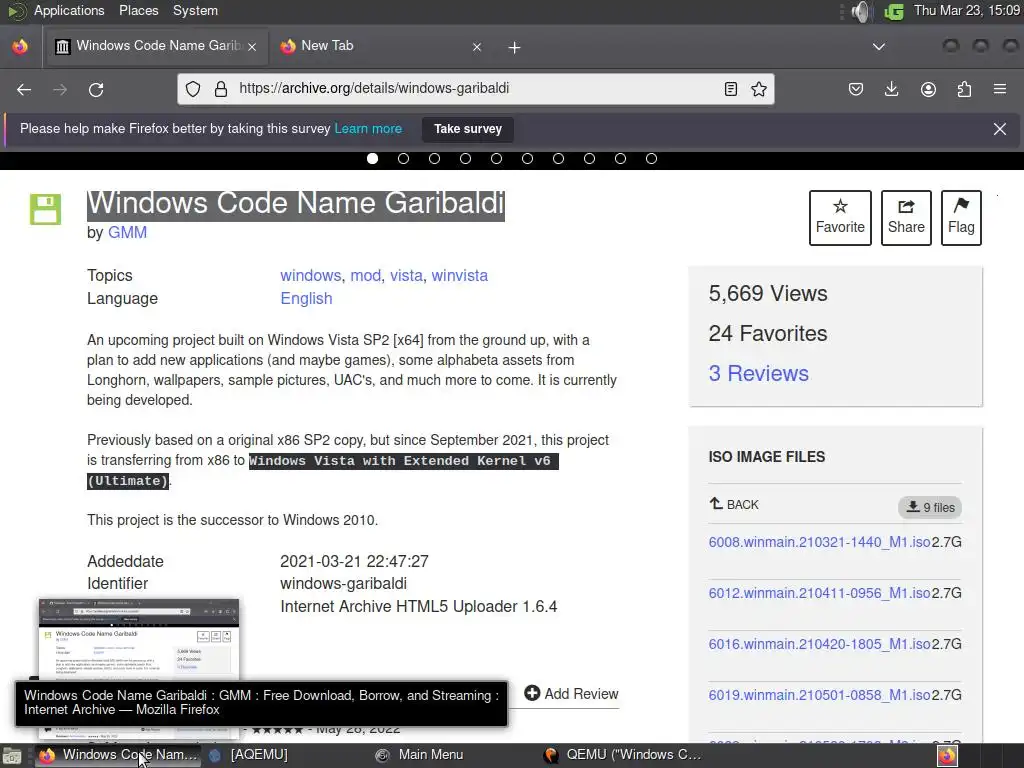
Task: Open the vista topic link
Action: tap(406, 276)
